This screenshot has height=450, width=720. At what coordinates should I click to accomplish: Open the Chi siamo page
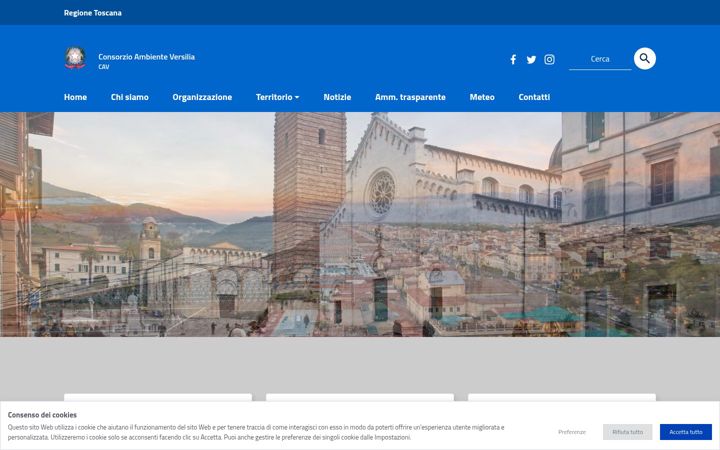(129, 97)
